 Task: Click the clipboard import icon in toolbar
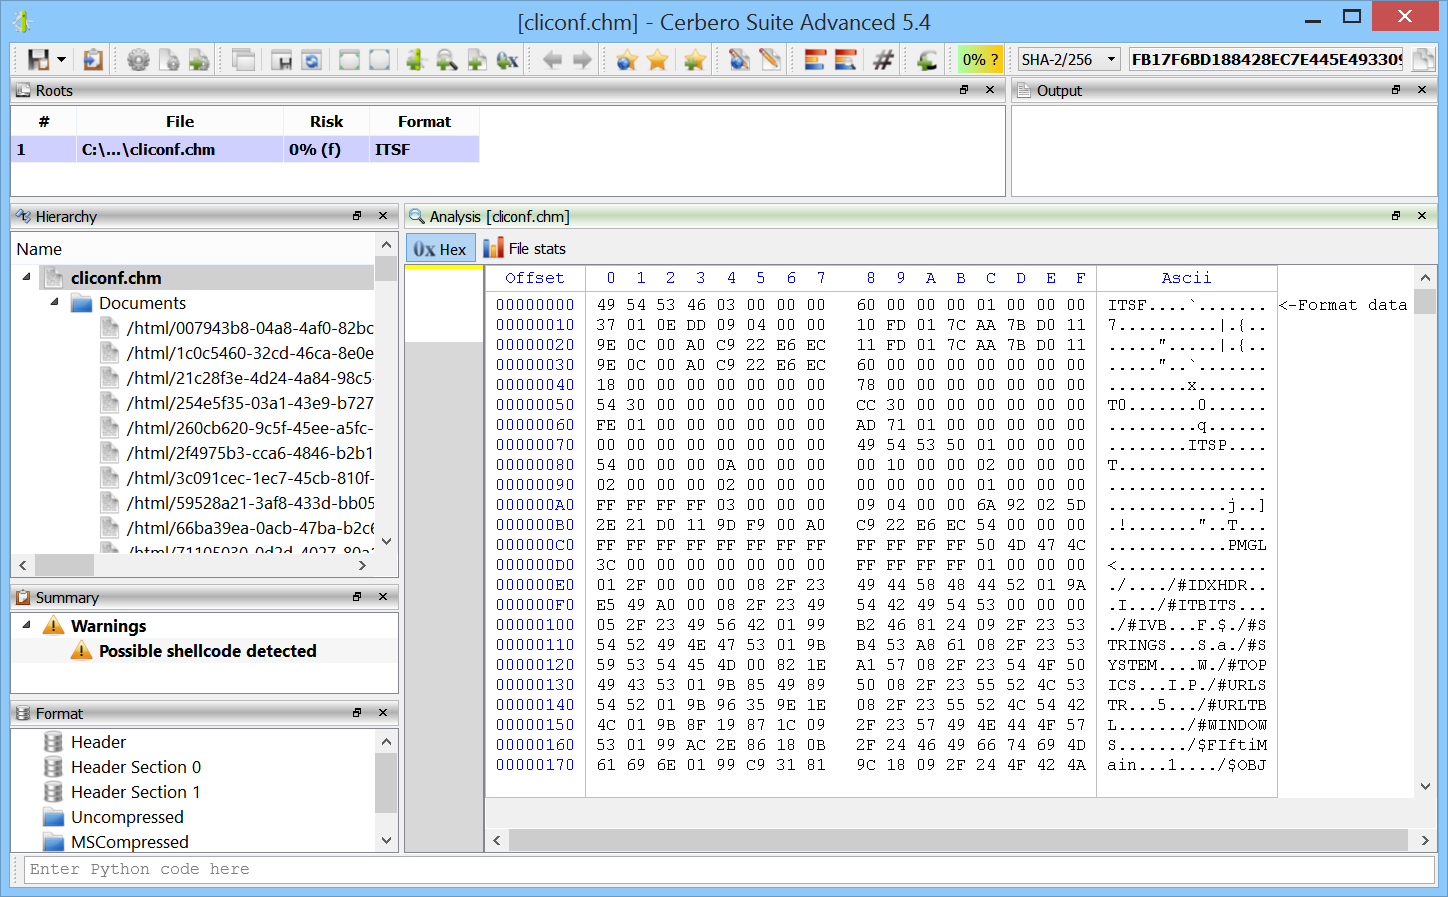[x=92, y=60]
